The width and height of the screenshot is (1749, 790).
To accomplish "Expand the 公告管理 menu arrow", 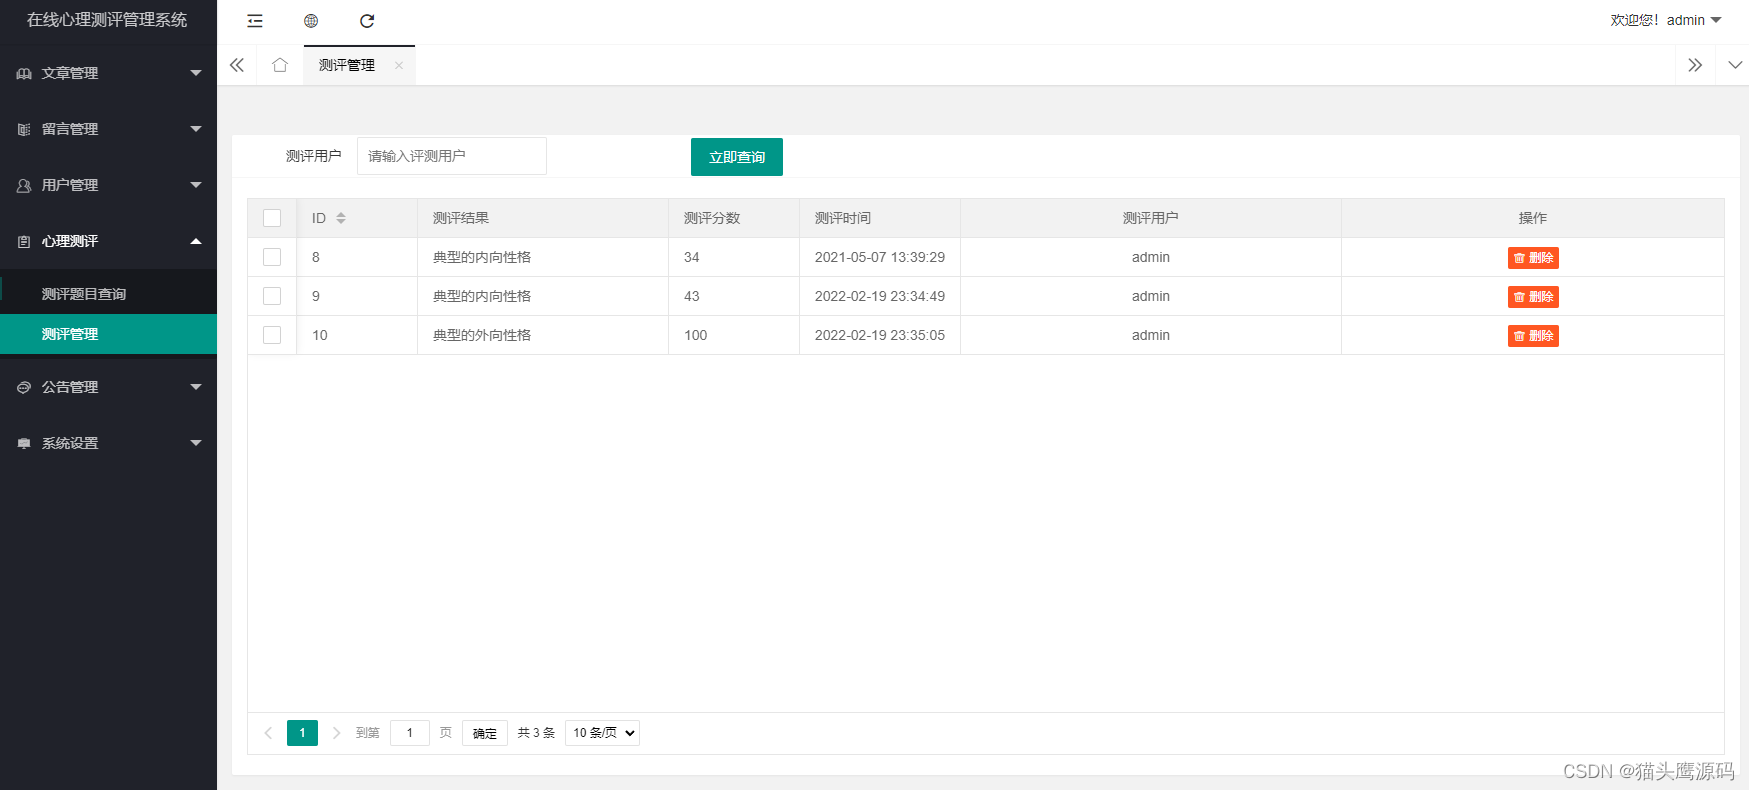I will (x=196, y=387).
